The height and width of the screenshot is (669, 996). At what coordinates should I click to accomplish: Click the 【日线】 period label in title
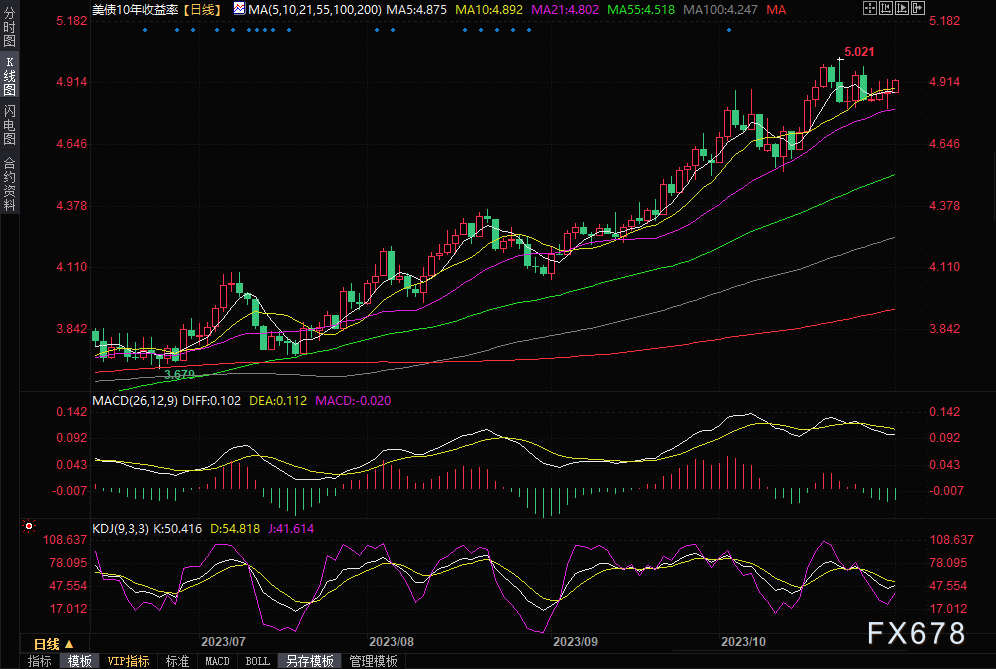(x=203, y=8)
